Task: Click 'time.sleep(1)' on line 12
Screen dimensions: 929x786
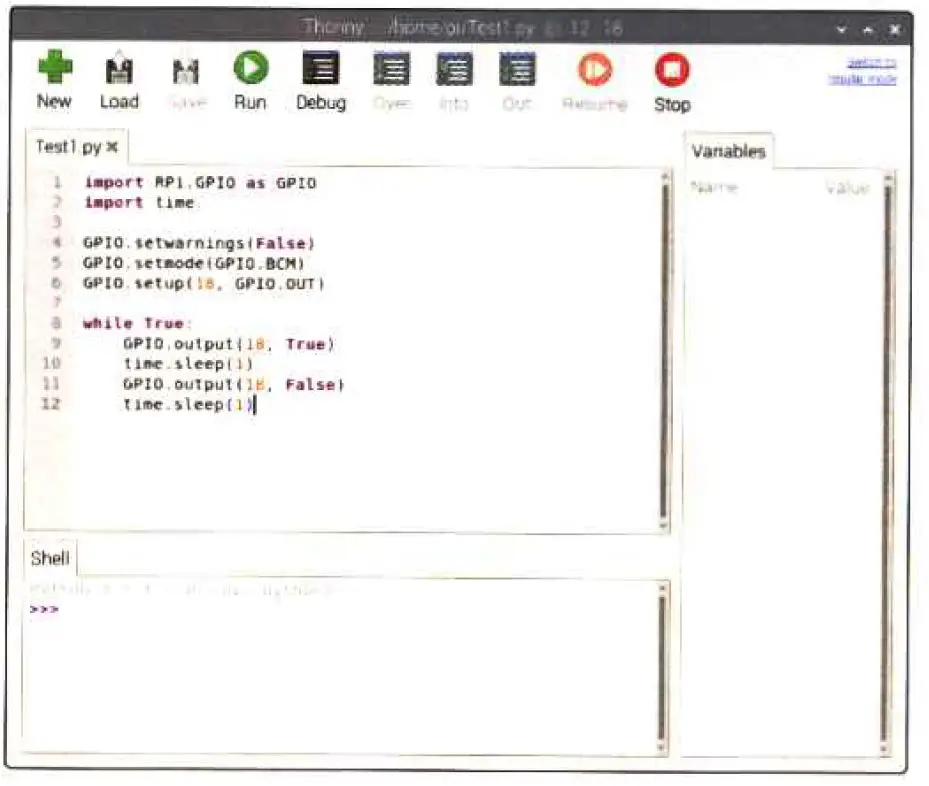Action: (x=188, y=404)
